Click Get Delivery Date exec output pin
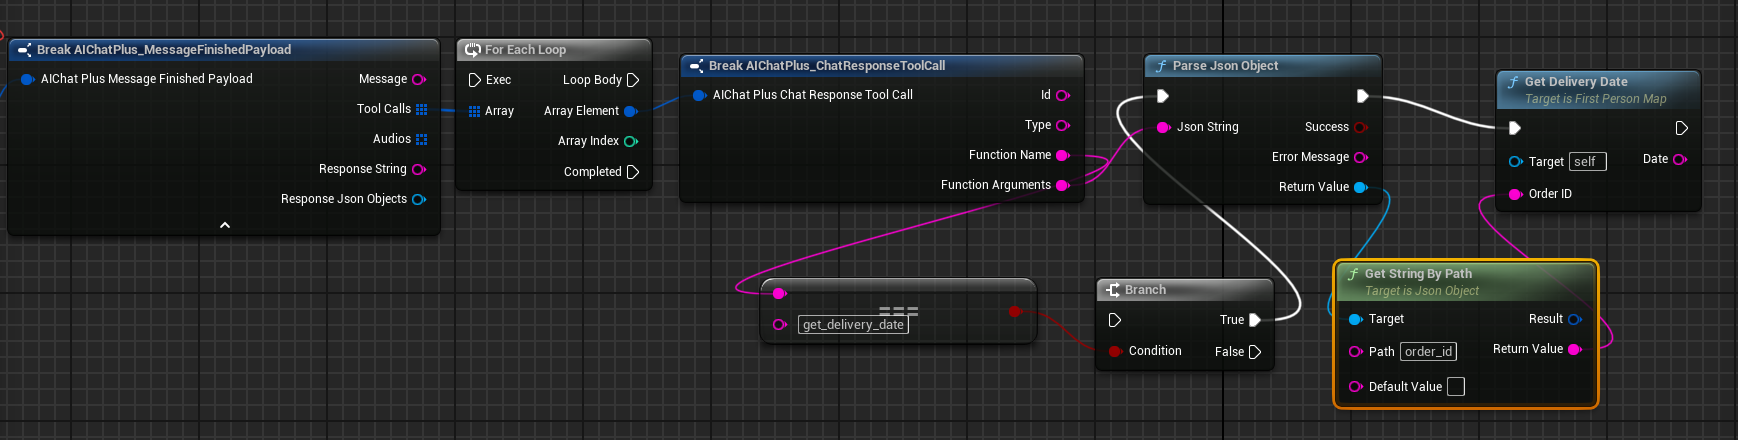This screenshot has width=1738, height=440. 1681,128
